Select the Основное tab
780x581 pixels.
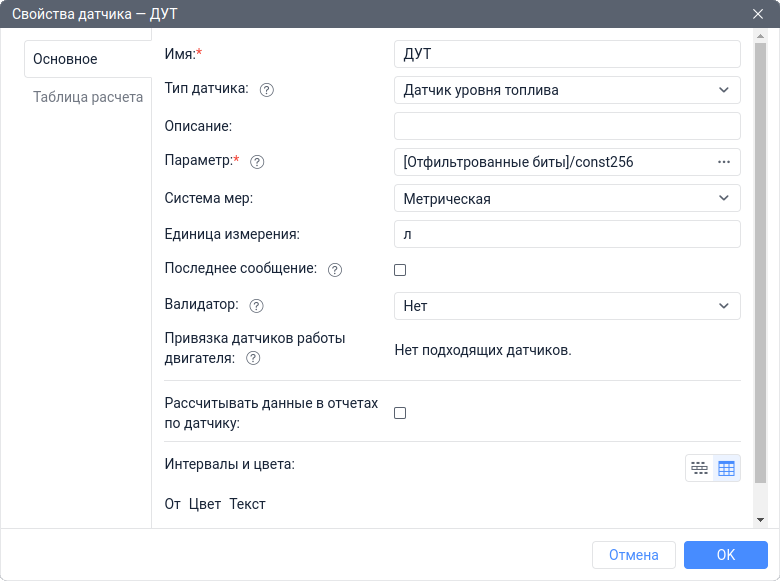pyautogui.click(x=66, y=59)
